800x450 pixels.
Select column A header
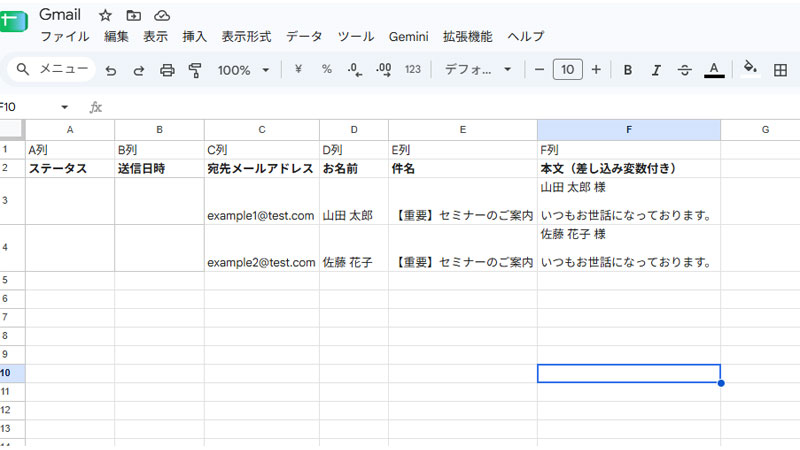coord(70,130)
